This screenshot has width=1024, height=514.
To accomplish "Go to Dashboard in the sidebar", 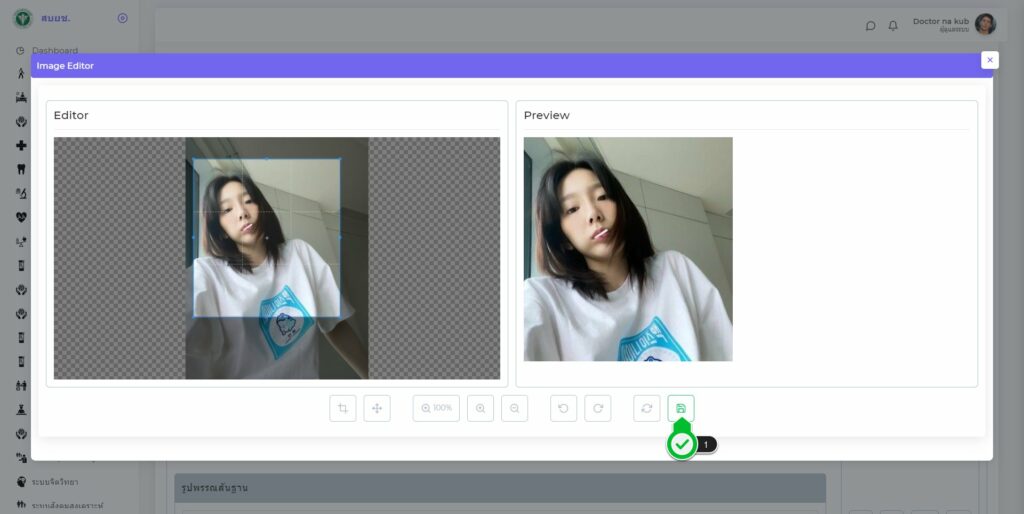I will point(54,50).
